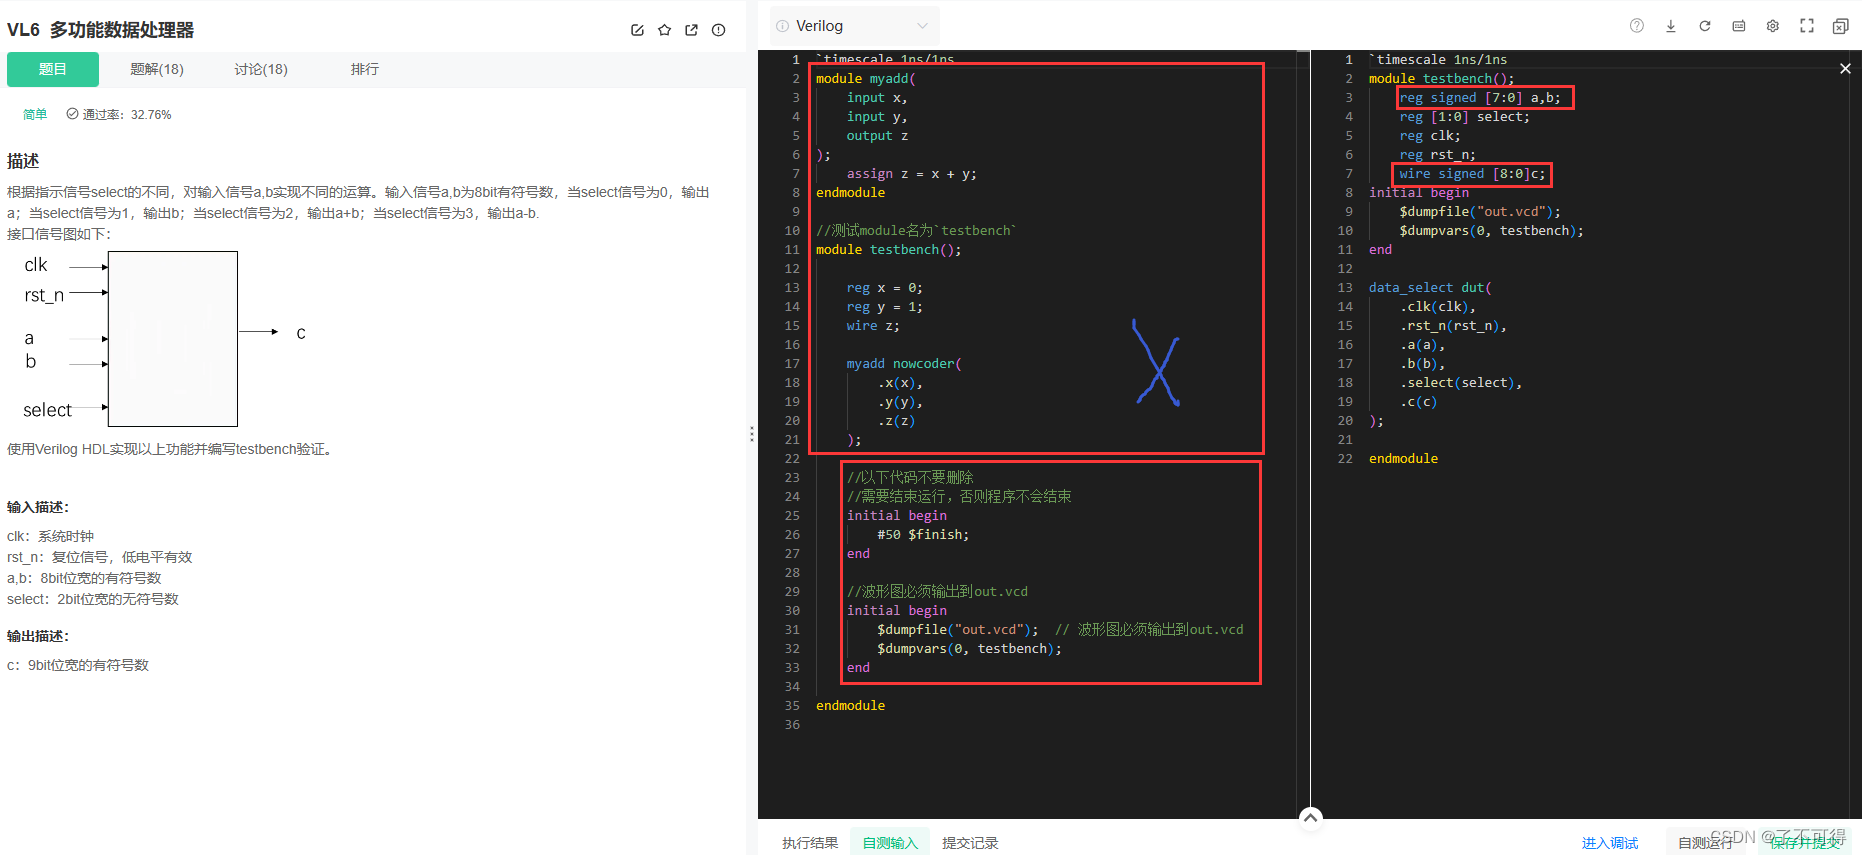
Task: Click the report issue exclamation icon
Action: 718,30
